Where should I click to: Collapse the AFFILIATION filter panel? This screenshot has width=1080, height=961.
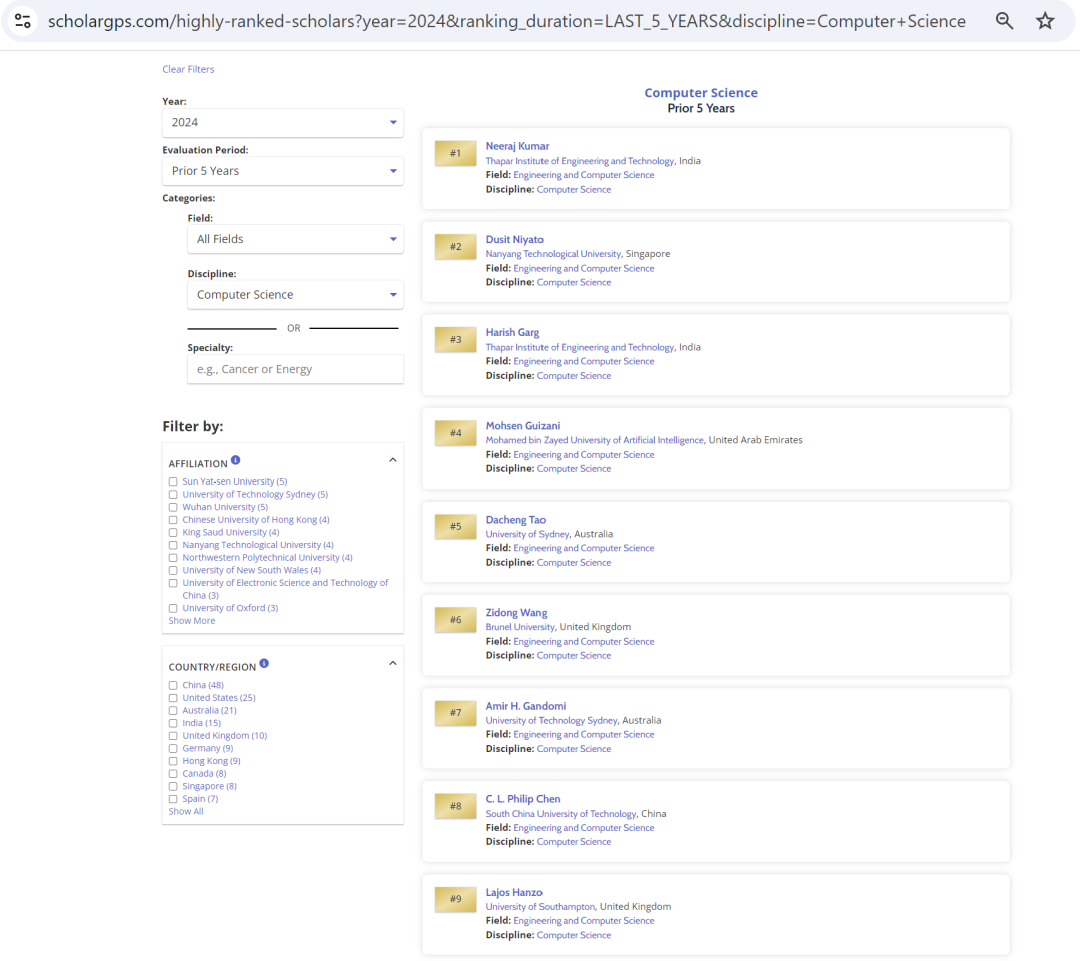click(x=393, y=460)
